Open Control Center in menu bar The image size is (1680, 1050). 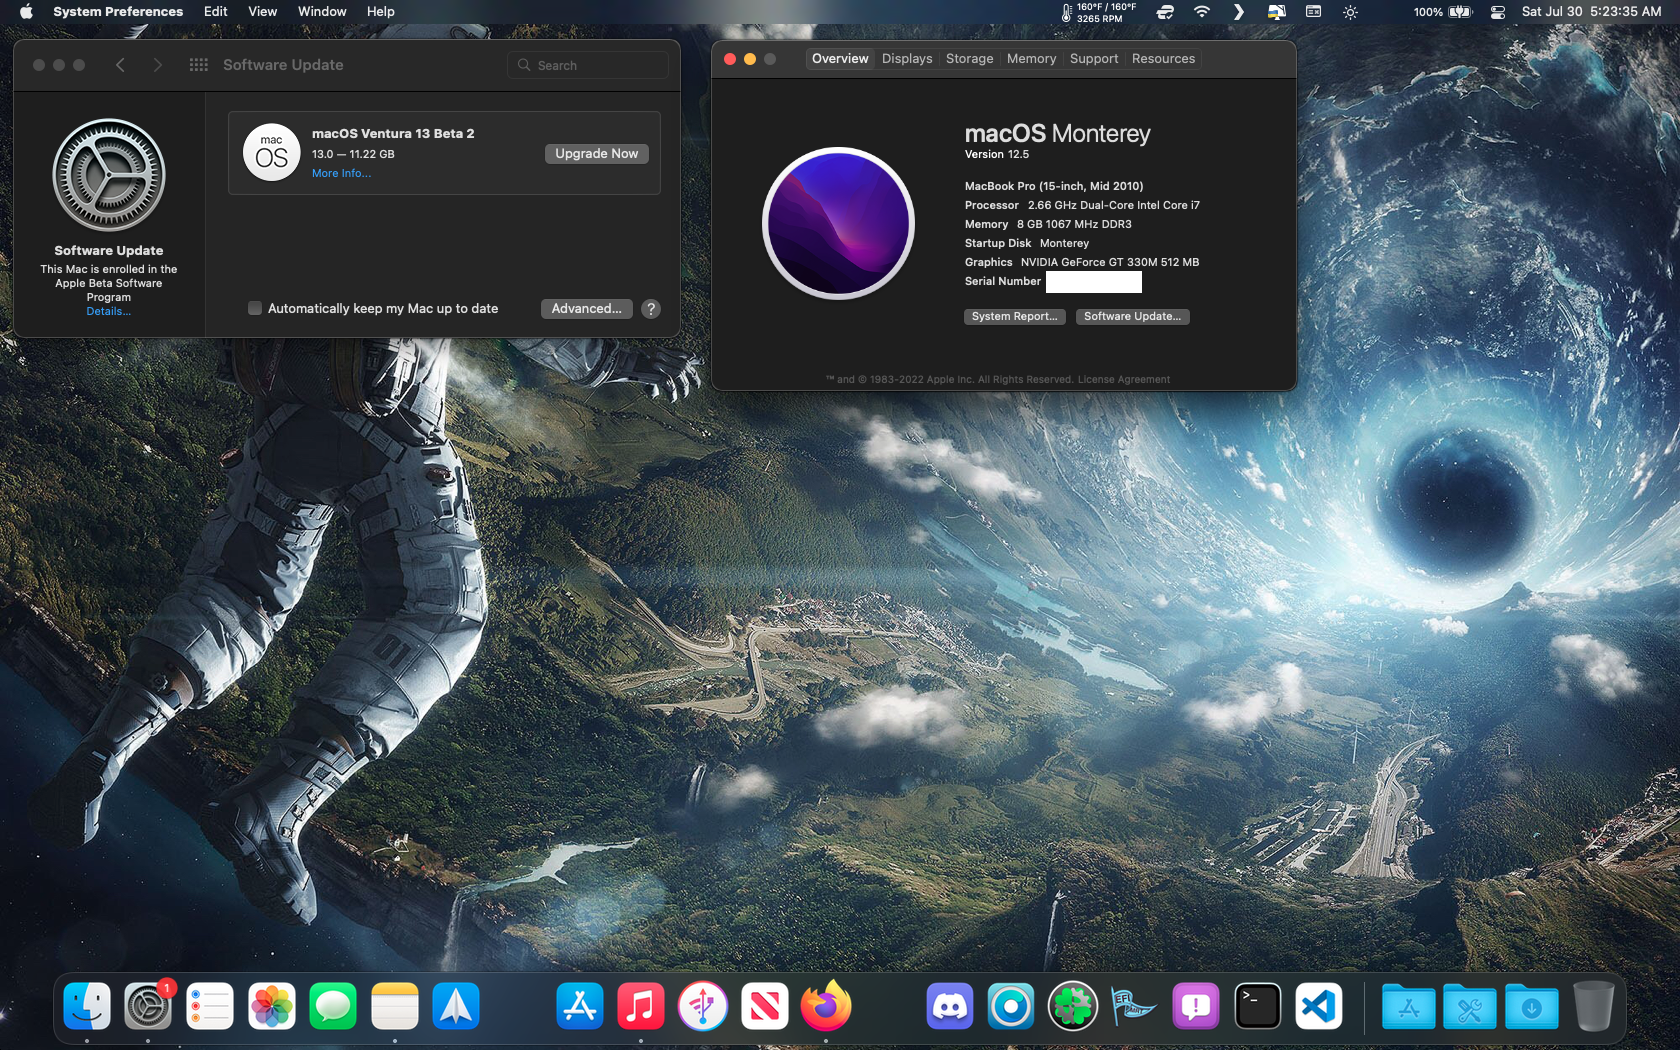1497,12
